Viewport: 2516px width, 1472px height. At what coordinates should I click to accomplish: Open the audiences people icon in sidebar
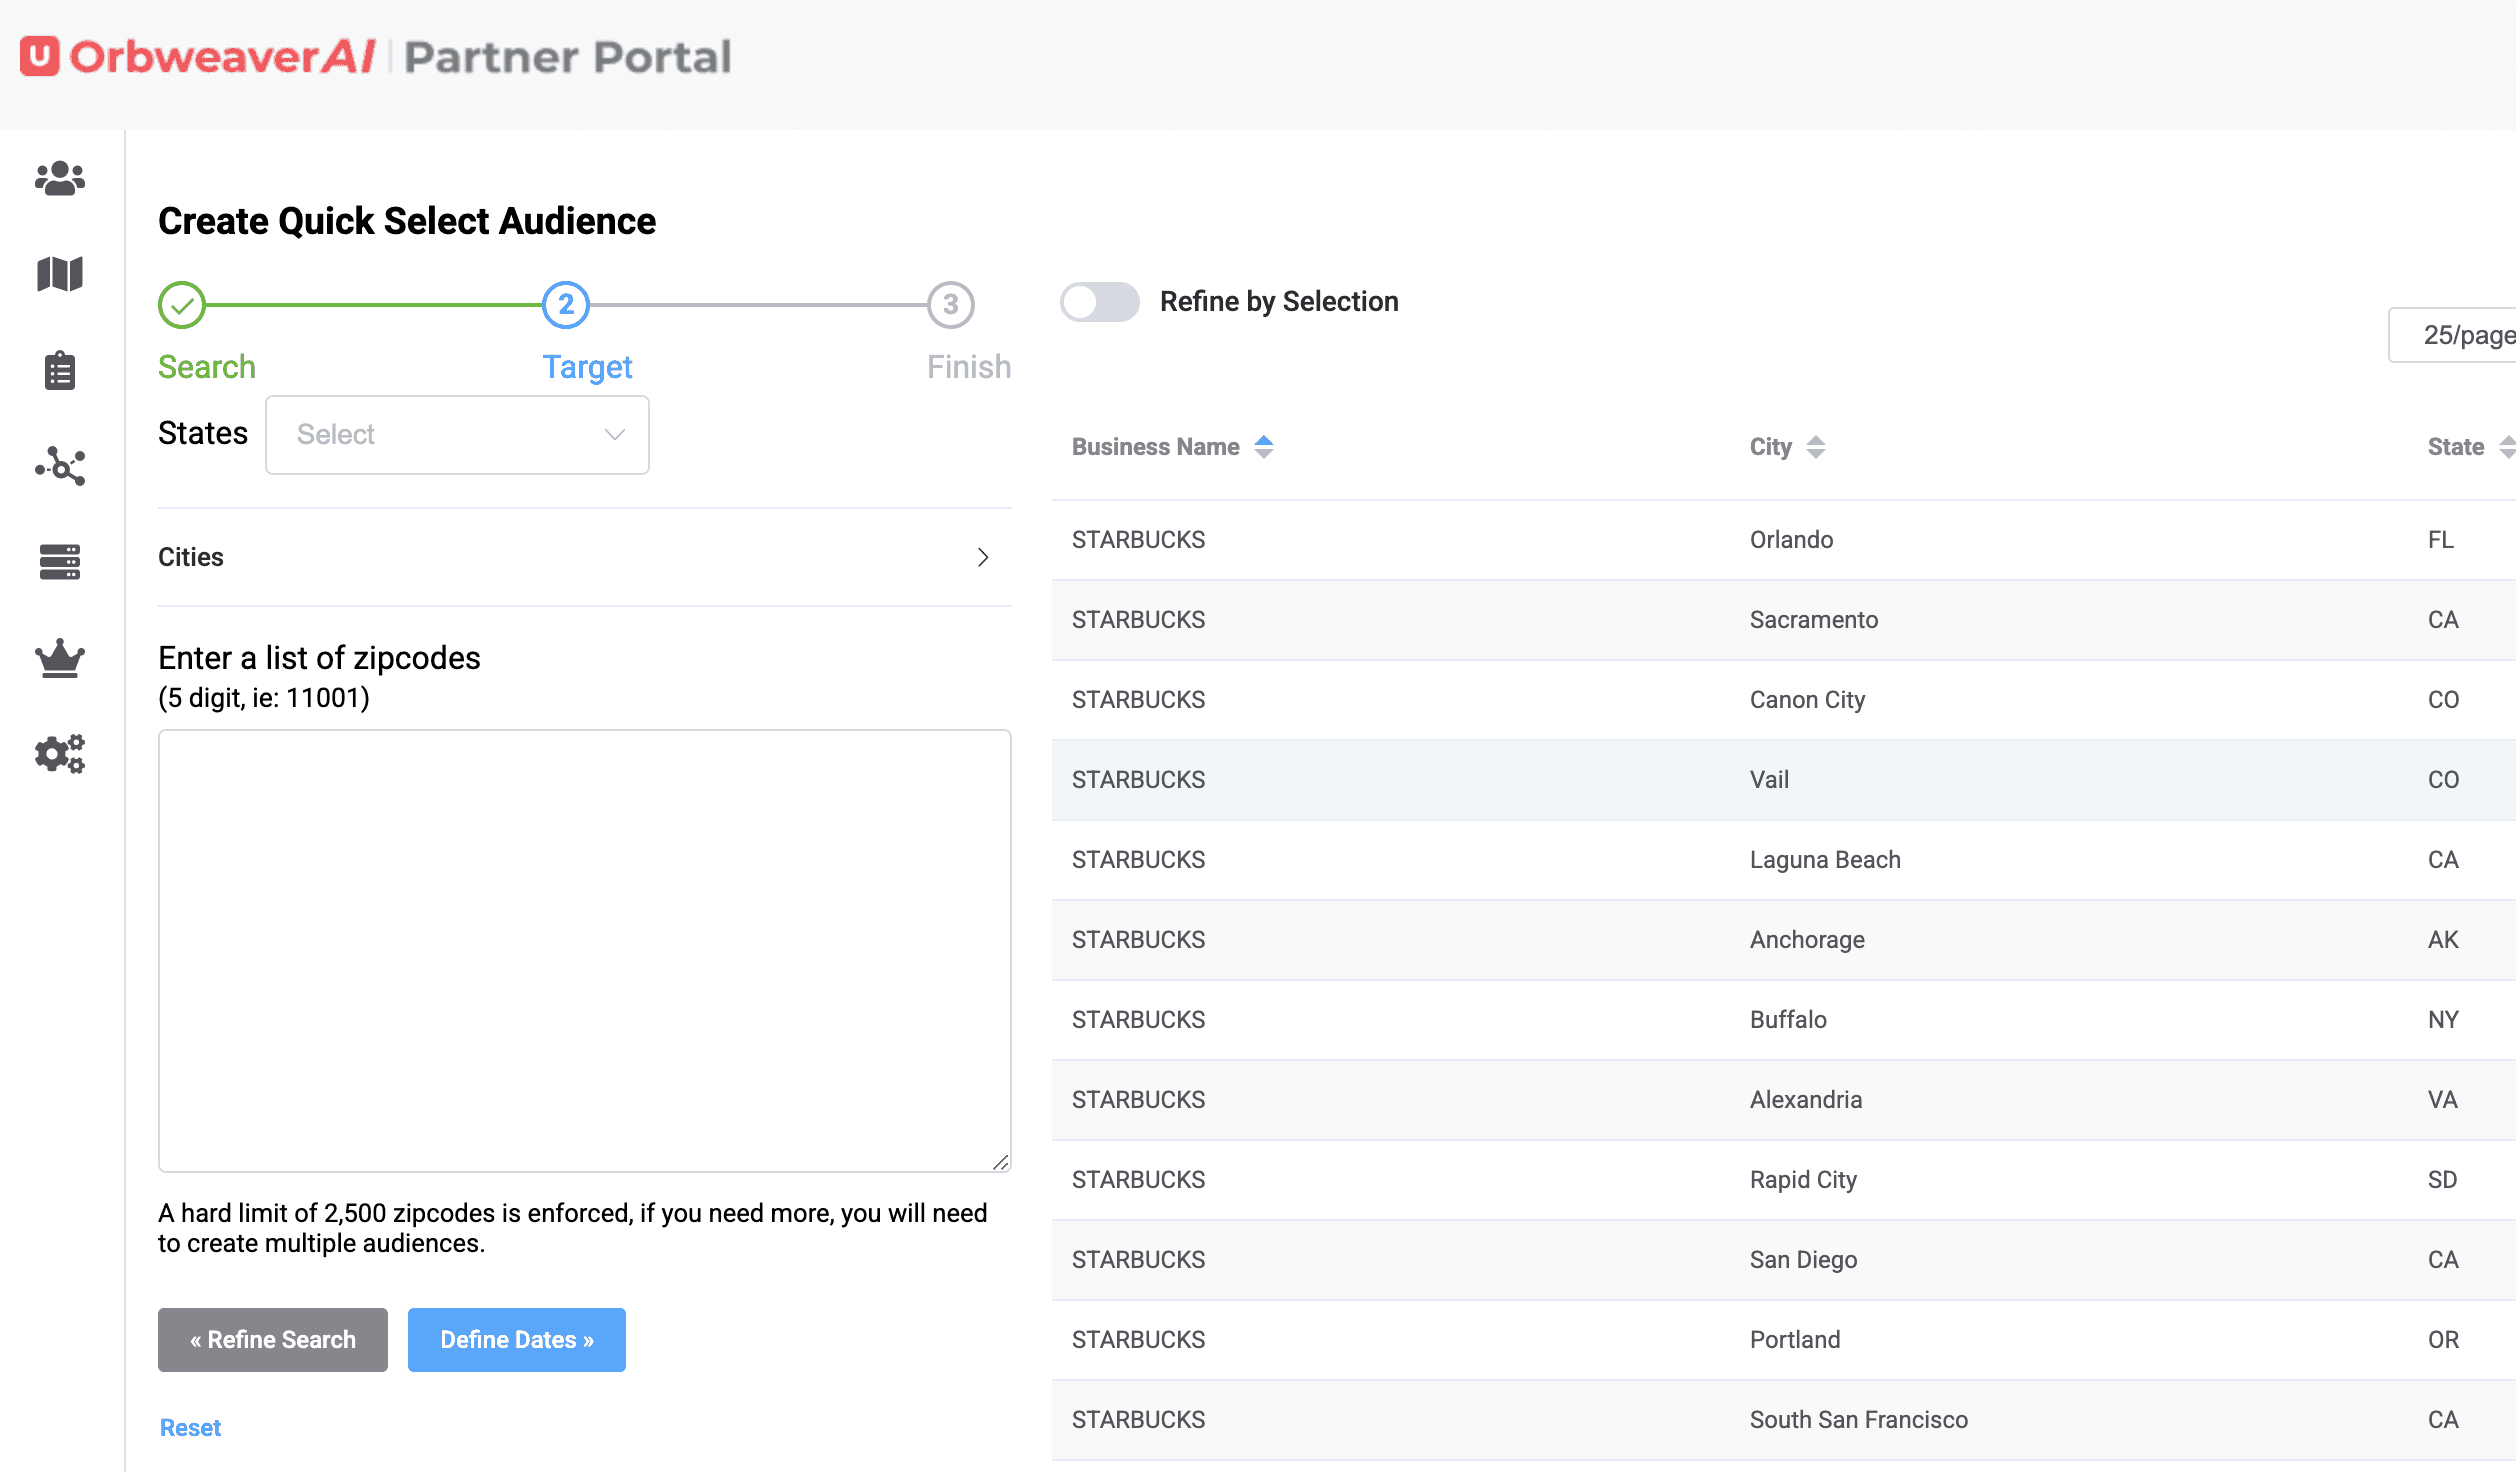(x=60, y=178)
